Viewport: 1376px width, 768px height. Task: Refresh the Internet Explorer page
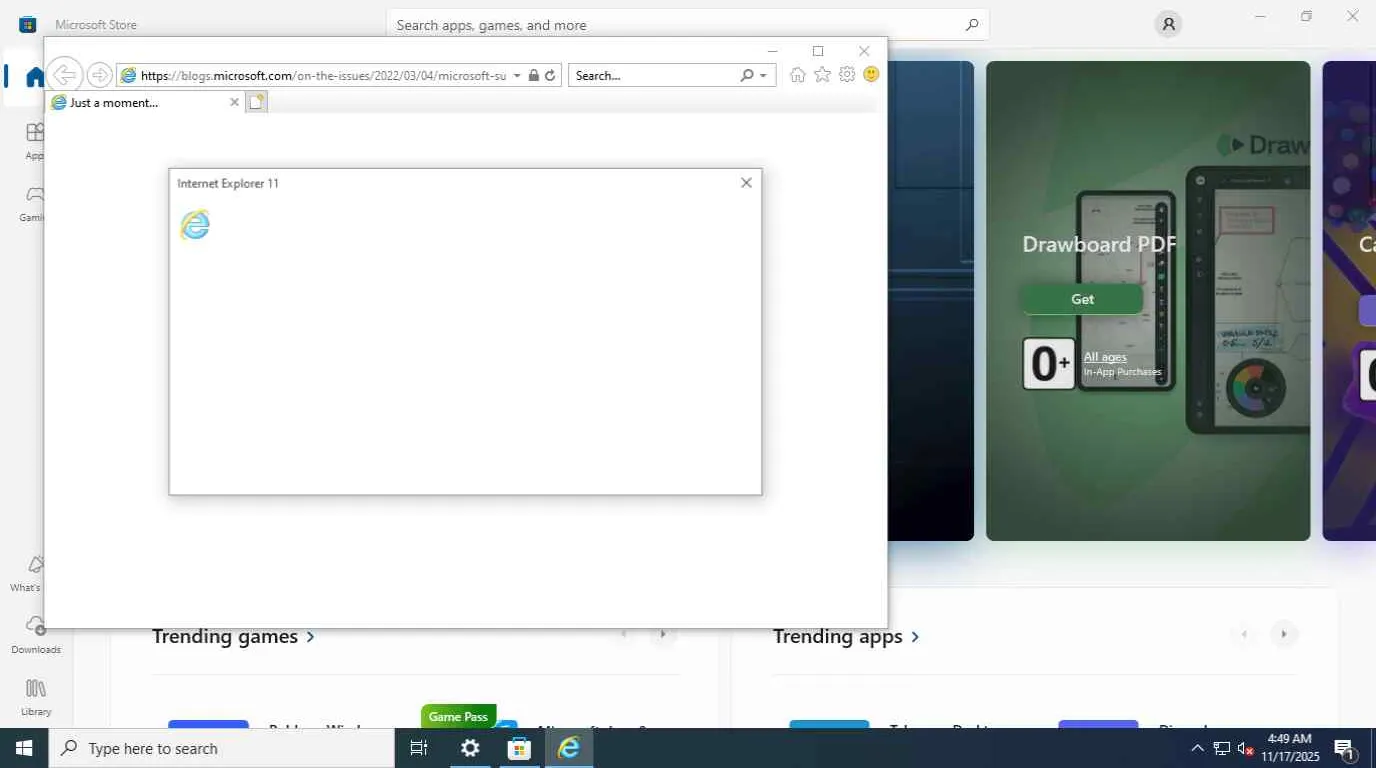(x=550, y=75)
